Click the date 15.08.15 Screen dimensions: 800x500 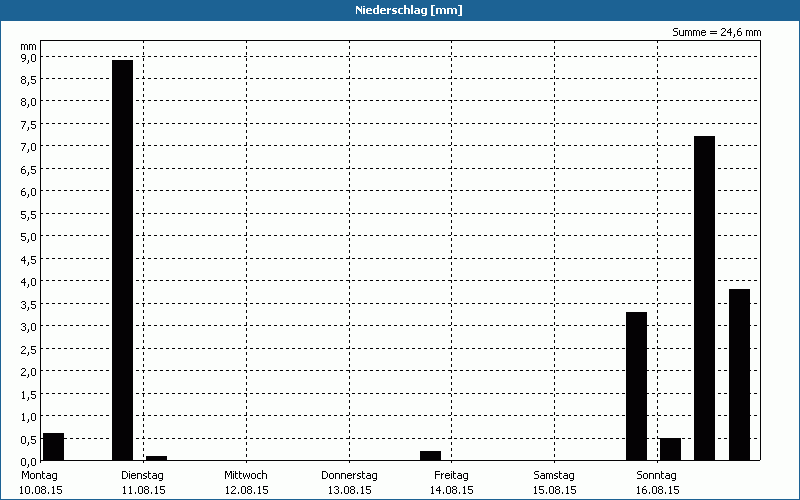[555, 490]
